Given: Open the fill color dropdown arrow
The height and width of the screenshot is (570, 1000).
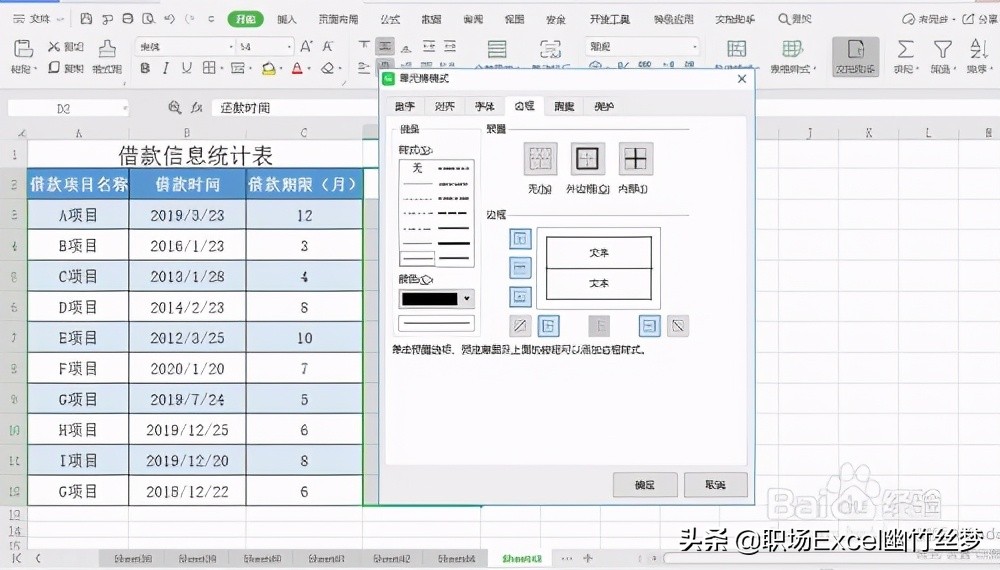Looking at the screenshot, I should pyautogui.click(x=281, y=69).
